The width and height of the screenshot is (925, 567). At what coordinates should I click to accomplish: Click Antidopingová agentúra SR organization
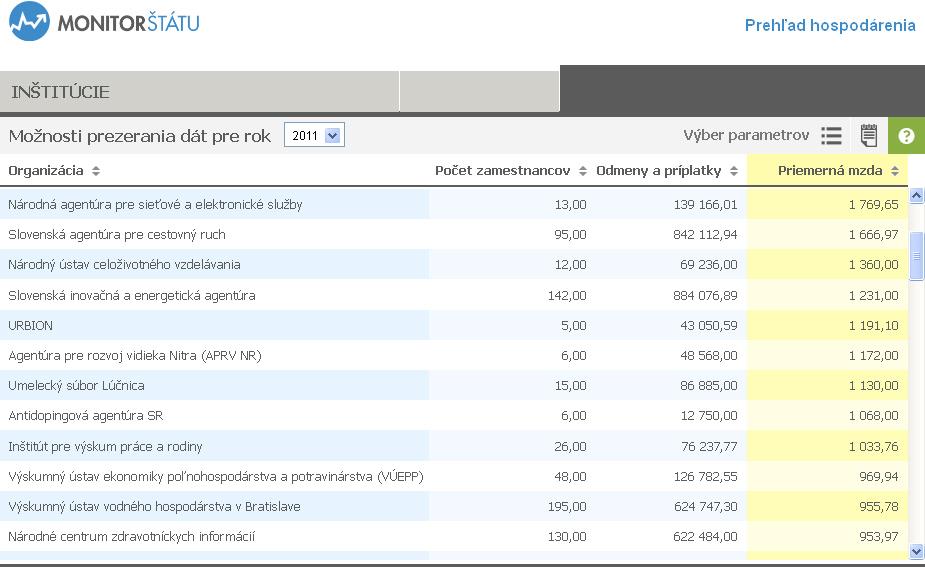point(85,416)
